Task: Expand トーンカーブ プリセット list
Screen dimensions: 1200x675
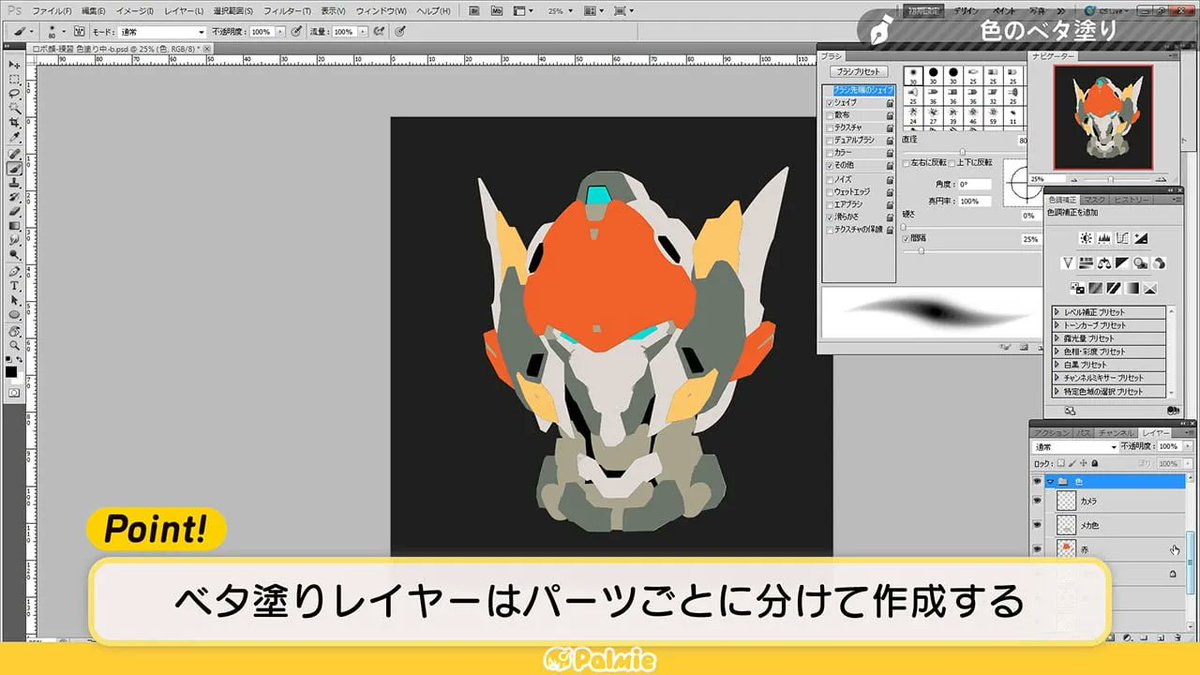Action: [1058, 326]
